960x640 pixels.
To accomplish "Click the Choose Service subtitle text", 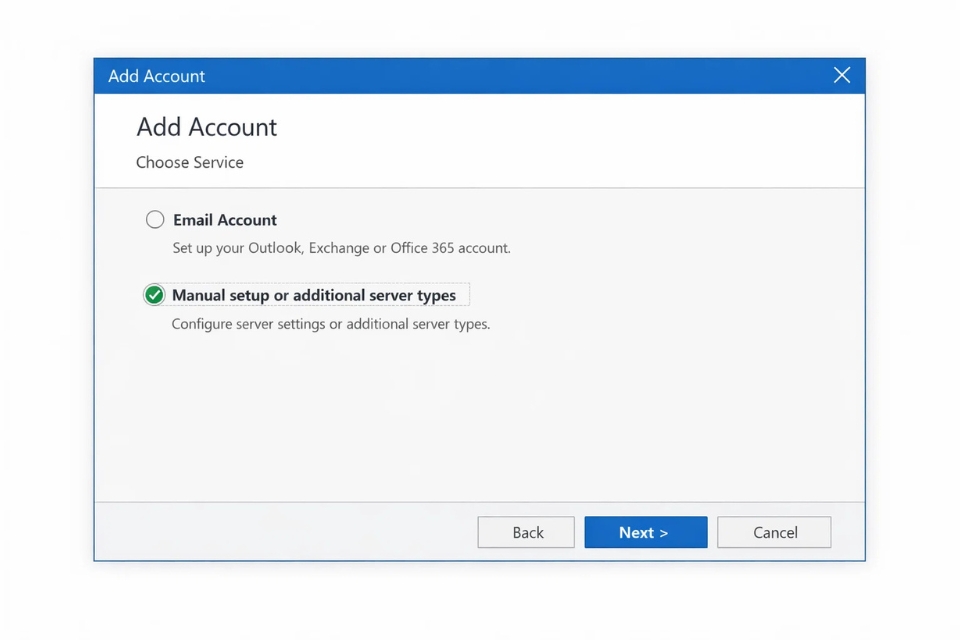I will pyautogui.click(x=190, y=162).
